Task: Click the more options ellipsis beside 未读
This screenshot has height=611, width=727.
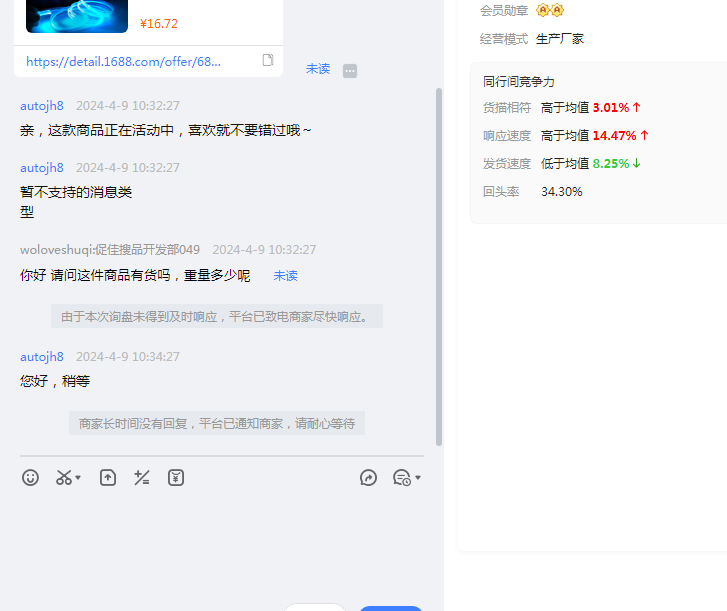Action: coord(350,71)
